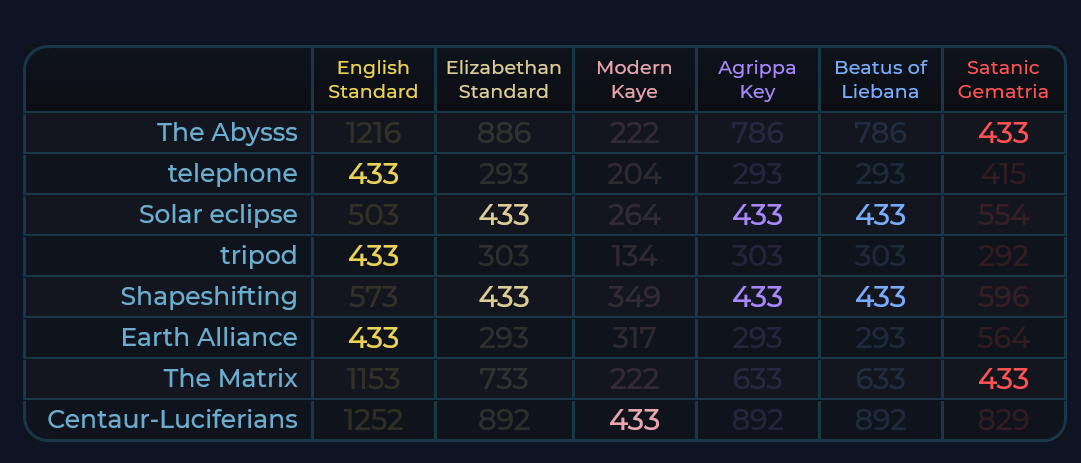Open the "Shapeshifting" phrase link
Image resolution: width=1081 pixels, height=463 pixels.
click(209, 297)
